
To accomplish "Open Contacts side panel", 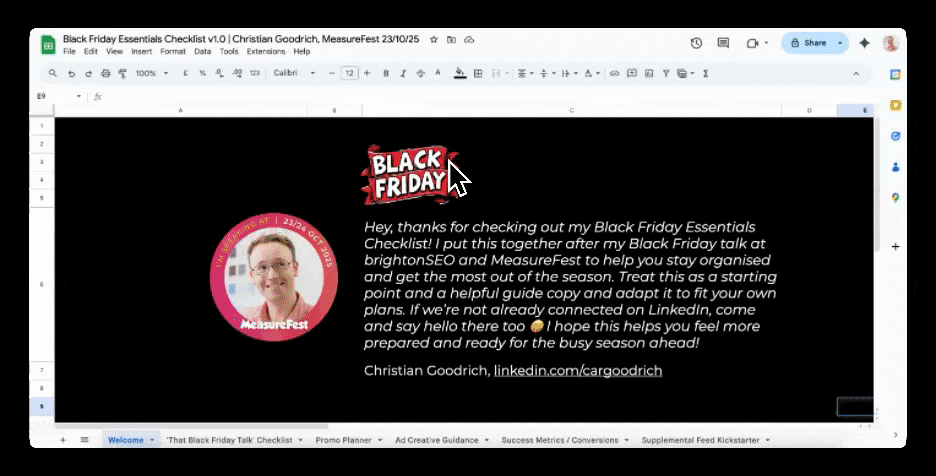I will (x=895, y=167).
